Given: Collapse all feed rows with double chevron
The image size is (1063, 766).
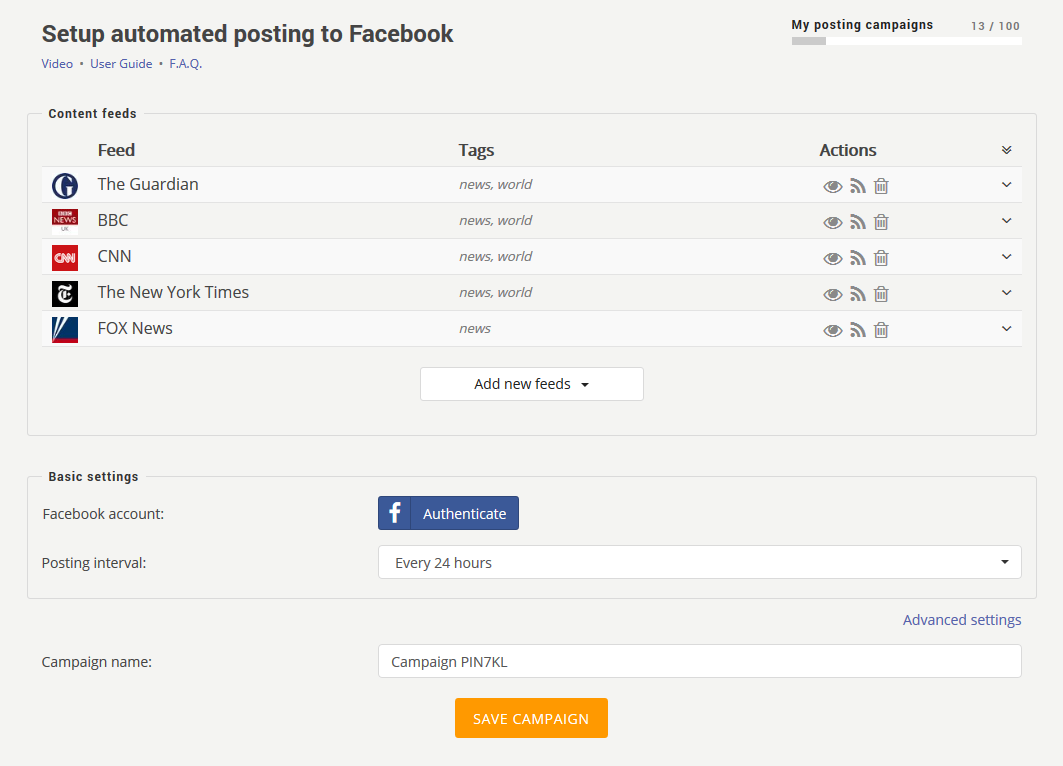Looking at the screenshot, I should point(1006,149).
